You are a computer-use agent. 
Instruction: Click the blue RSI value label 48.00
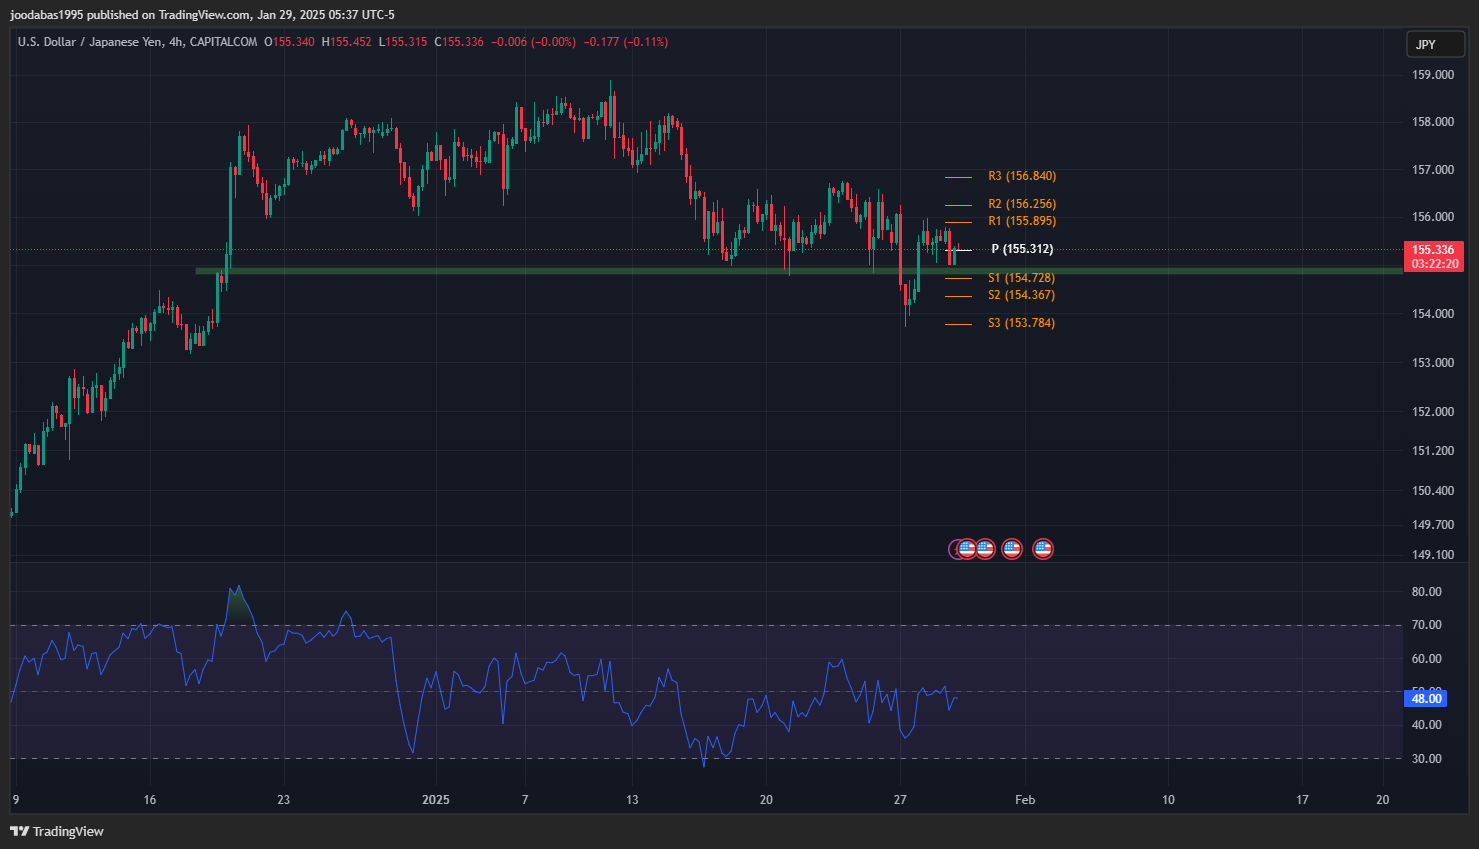point(1426,699)
